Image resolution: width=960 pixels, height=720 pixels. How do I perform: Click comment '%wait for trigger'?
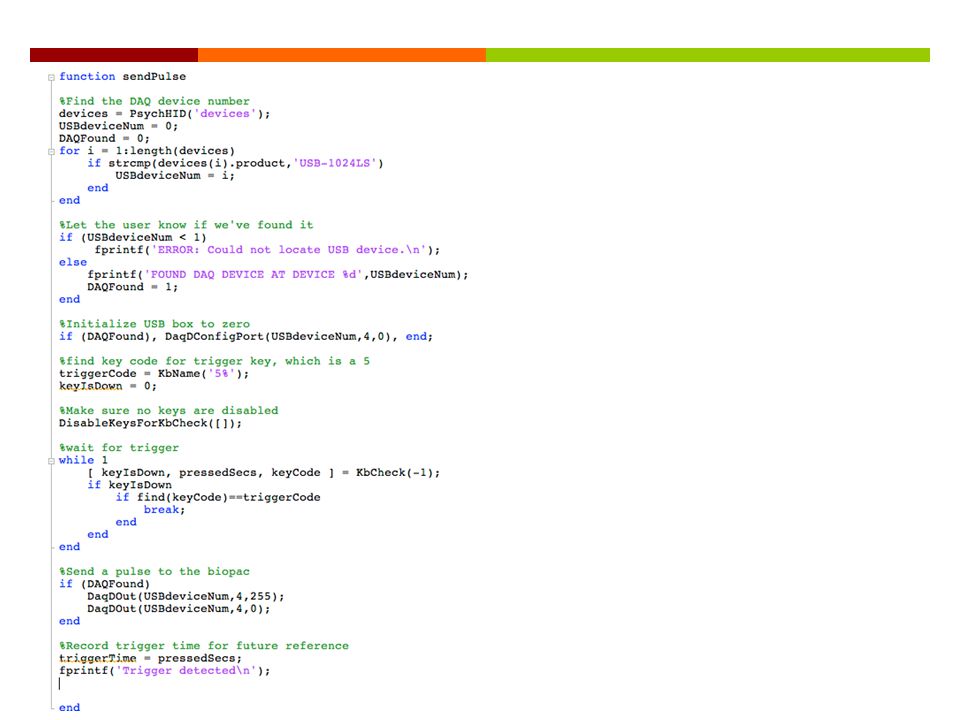click(119, 448)
